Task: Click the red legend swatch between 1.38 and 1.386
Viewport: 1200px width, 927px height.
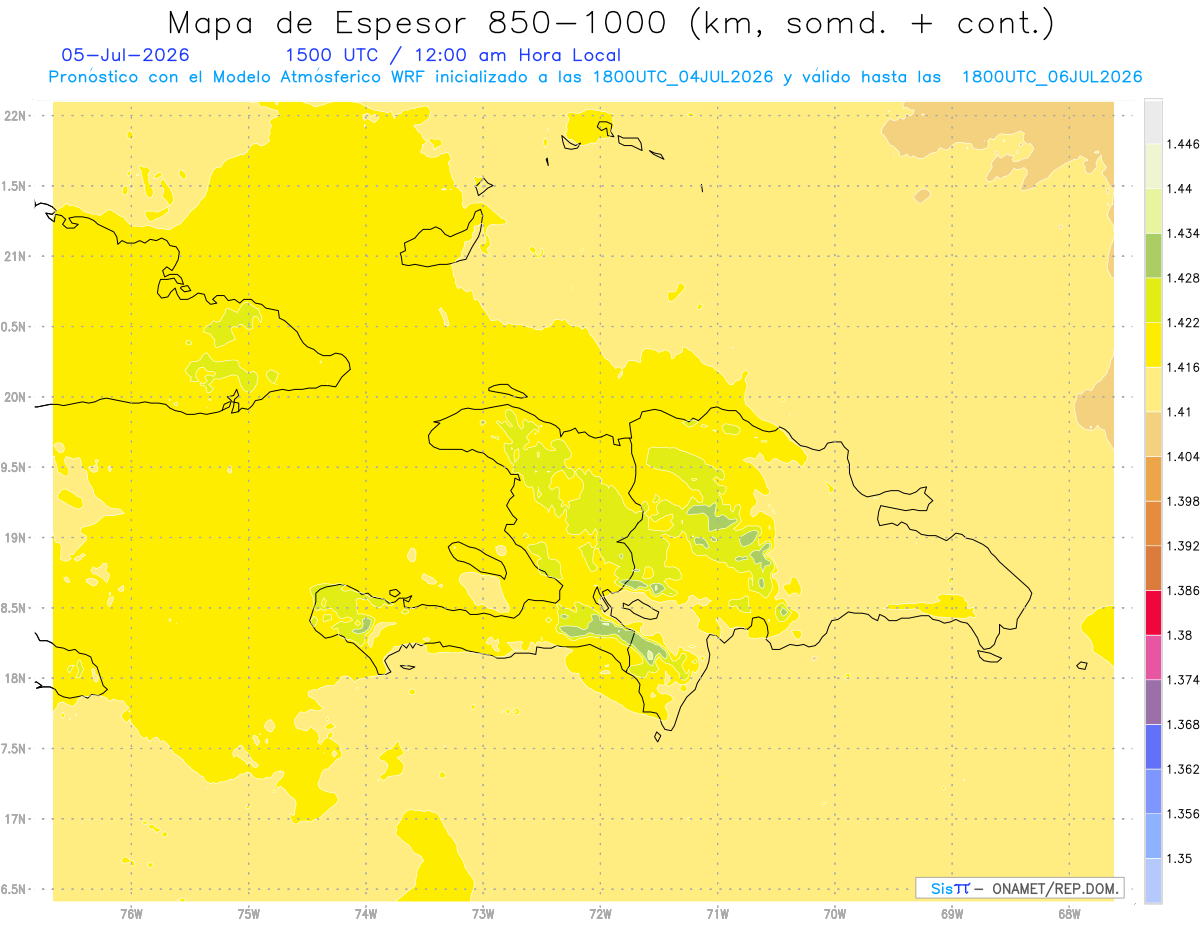Action: pyautogui.click(x=1153, y=613)
